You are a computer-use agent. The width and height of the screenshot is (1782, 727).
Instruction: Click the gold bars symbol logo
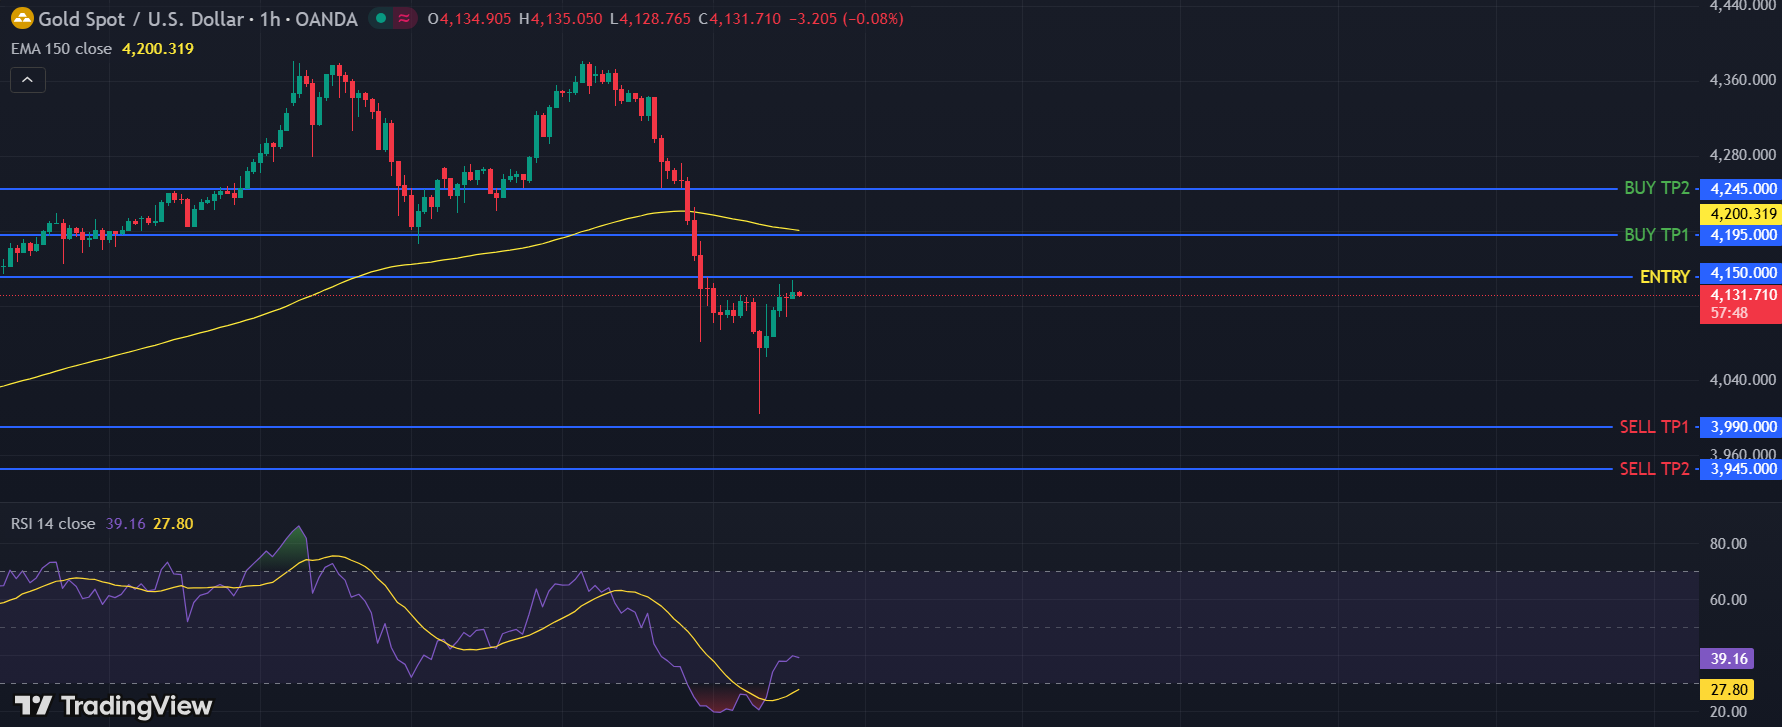coord(21,18)
